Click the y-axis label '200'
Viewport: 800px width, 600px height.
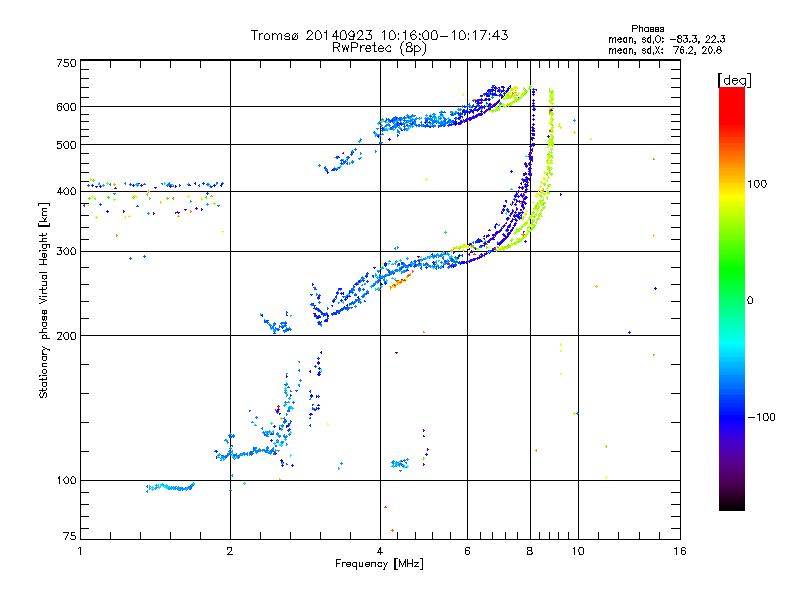[x=66, y=336]
